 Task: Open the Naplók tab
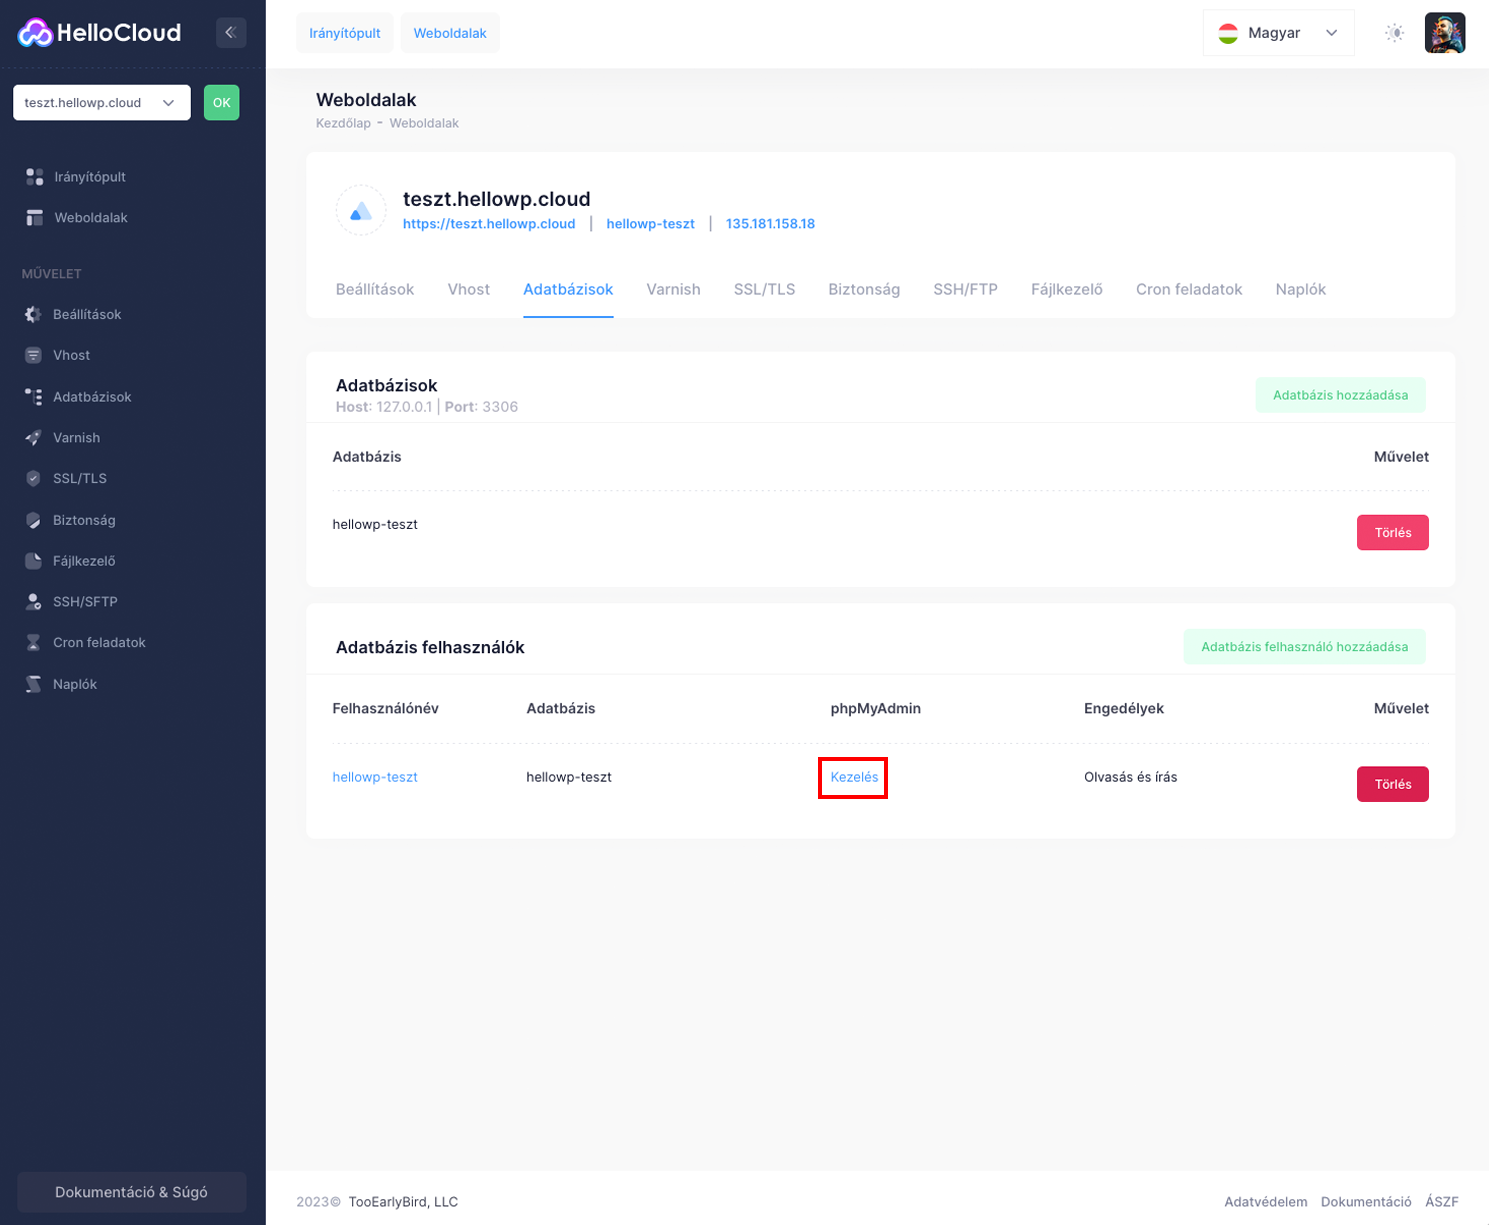[x=1300, y=289]
